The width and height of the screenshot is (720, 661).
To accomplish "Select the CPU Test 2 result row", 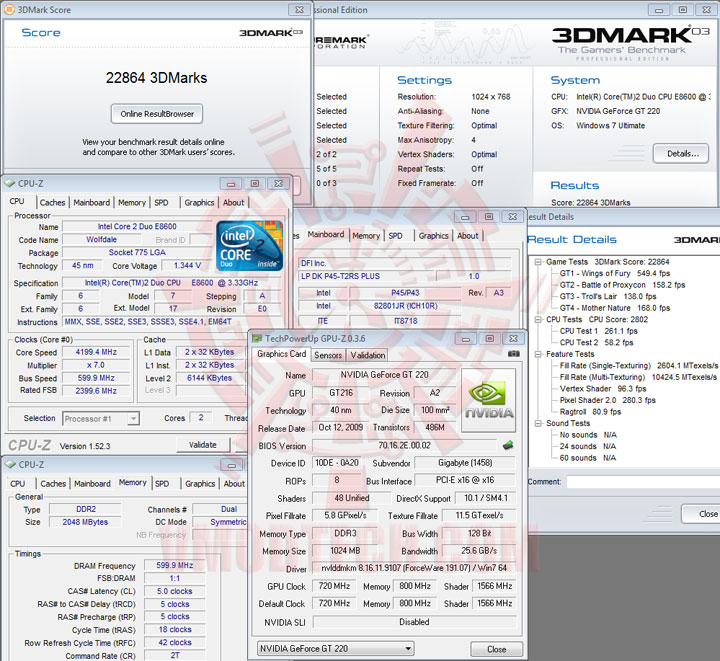I will tap(596, 342).
